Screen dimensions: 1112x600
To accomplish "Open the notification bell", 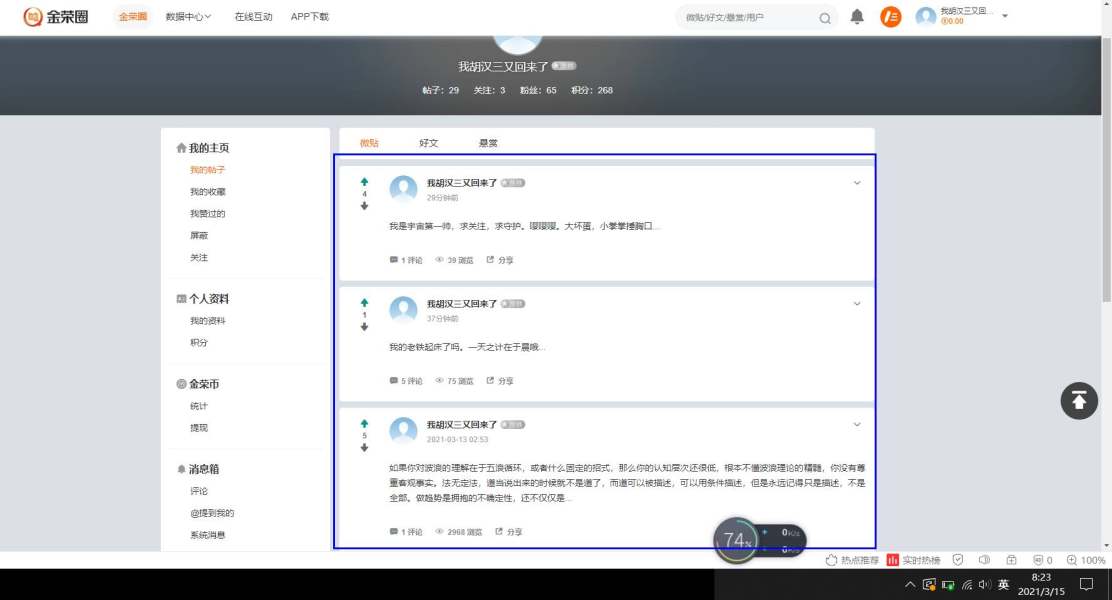I will tap(857, 16).
